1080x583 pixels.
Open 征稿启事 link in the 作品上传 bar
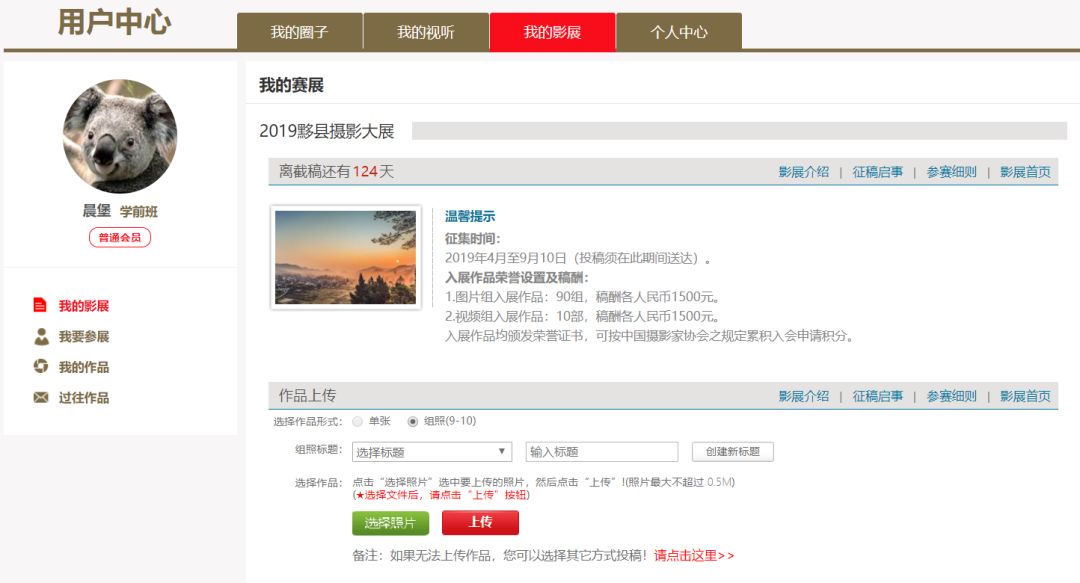coord(878,396)
